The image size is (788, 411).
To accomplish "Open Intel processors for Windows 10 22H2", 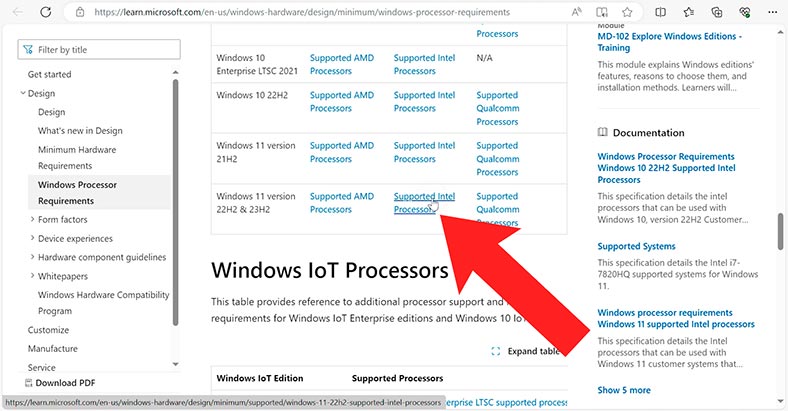I will coord(424,101).
